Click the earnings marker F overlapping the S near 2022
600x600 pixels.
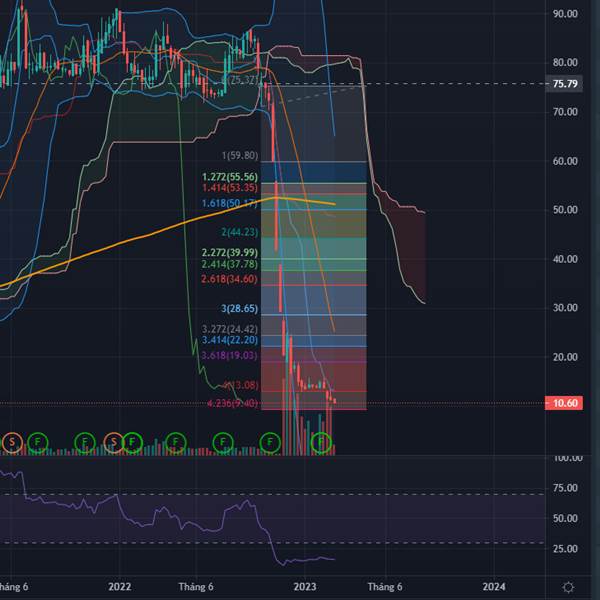click(132, 442)
